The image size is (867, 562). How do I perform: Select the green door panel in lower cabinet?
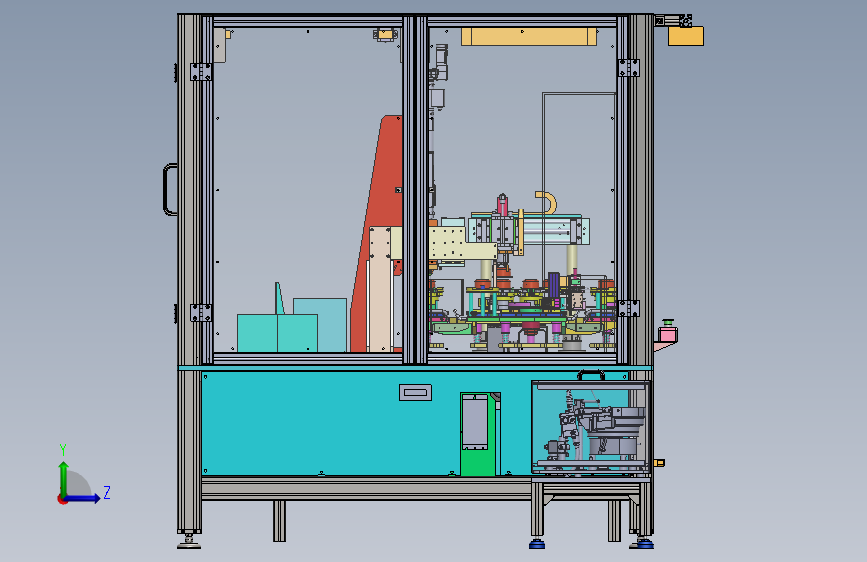tap(480, 434)
